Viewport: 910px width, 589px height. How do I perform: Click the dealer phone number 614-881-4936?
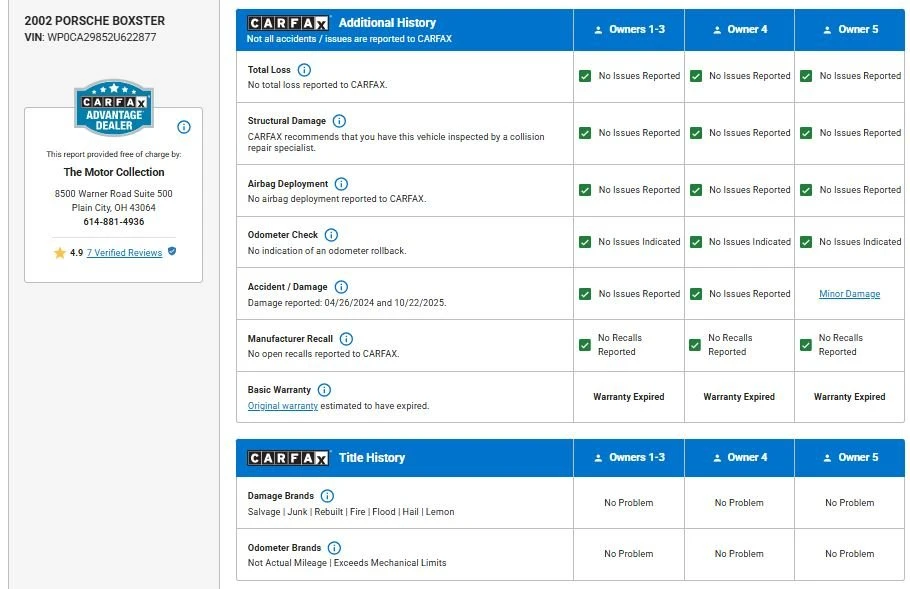[x=114, y=222]
